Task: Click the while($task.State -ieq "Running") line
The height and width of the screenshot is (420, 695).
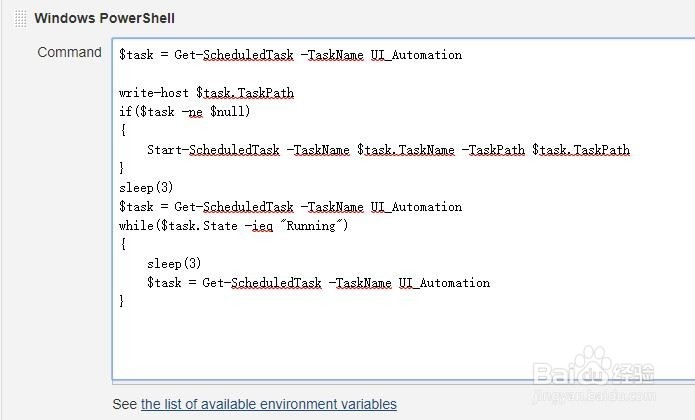Action: pos(234,226)
